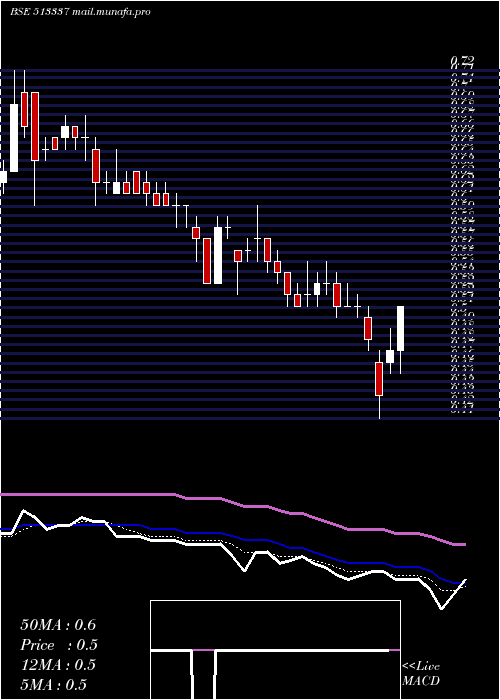Click the 0.72 top price axis label
The width and height of the screenshot is (500, 700).
coord(462,61)
